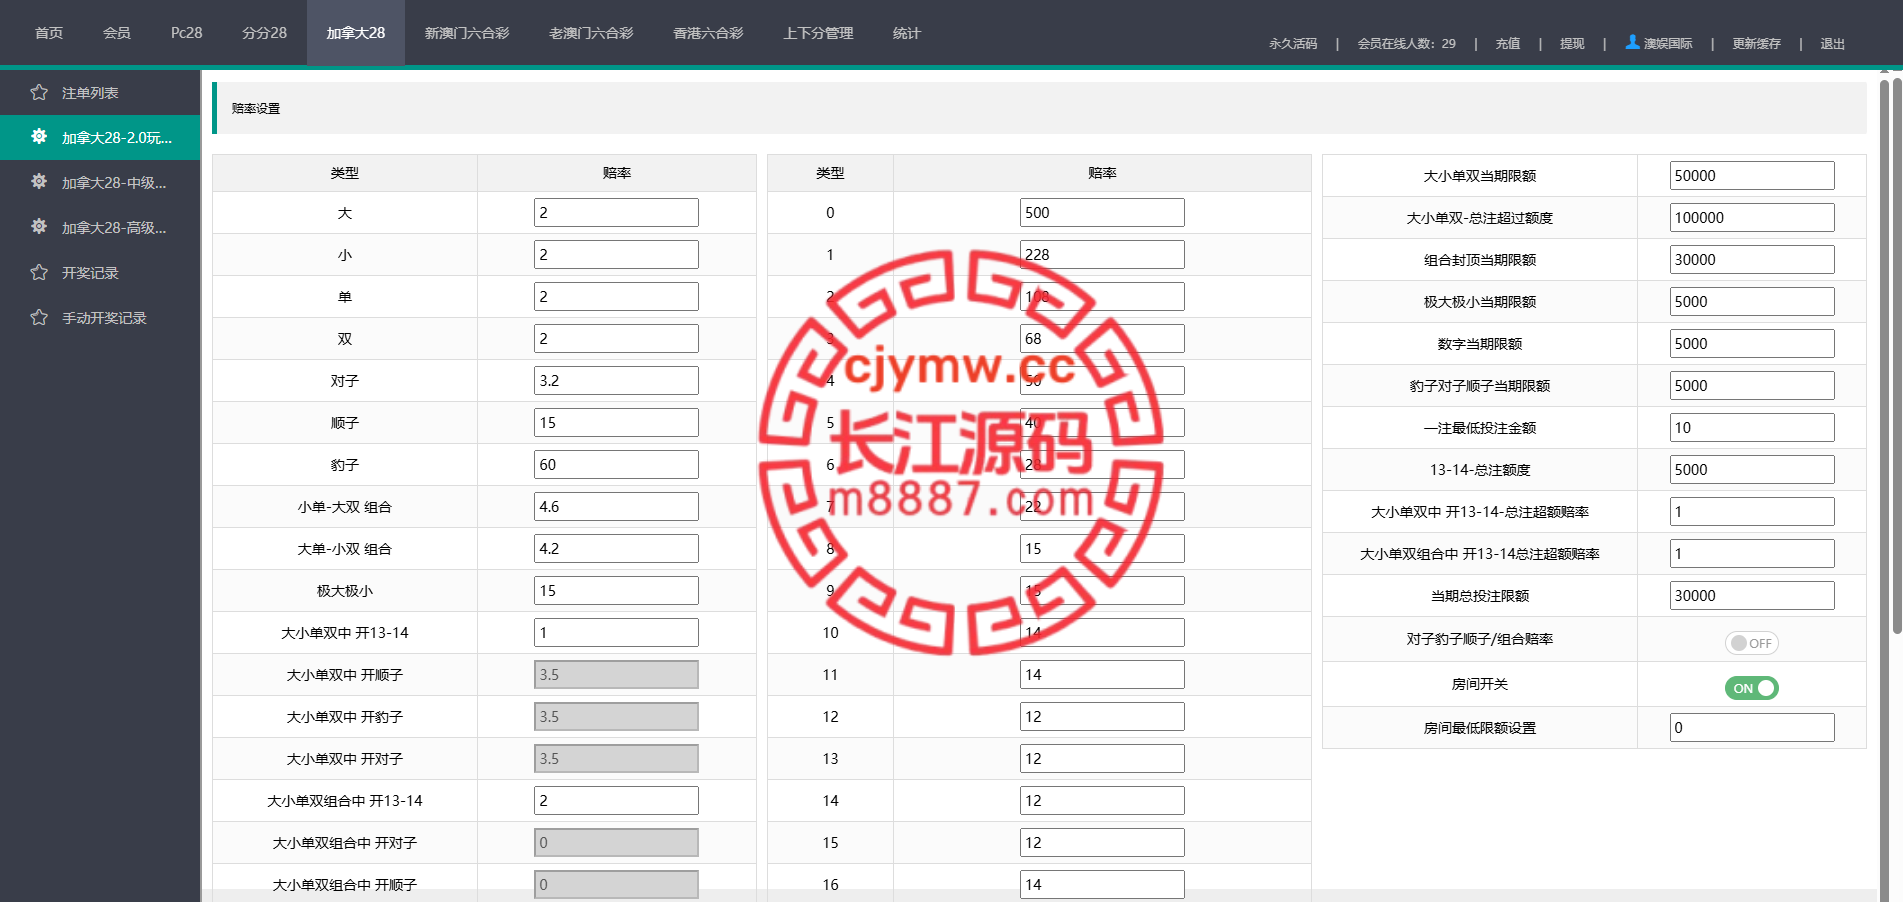The height and width of the screenshot is (902, 1903).
Task: Click the odds field for 顺子
Action: [616, 422]
